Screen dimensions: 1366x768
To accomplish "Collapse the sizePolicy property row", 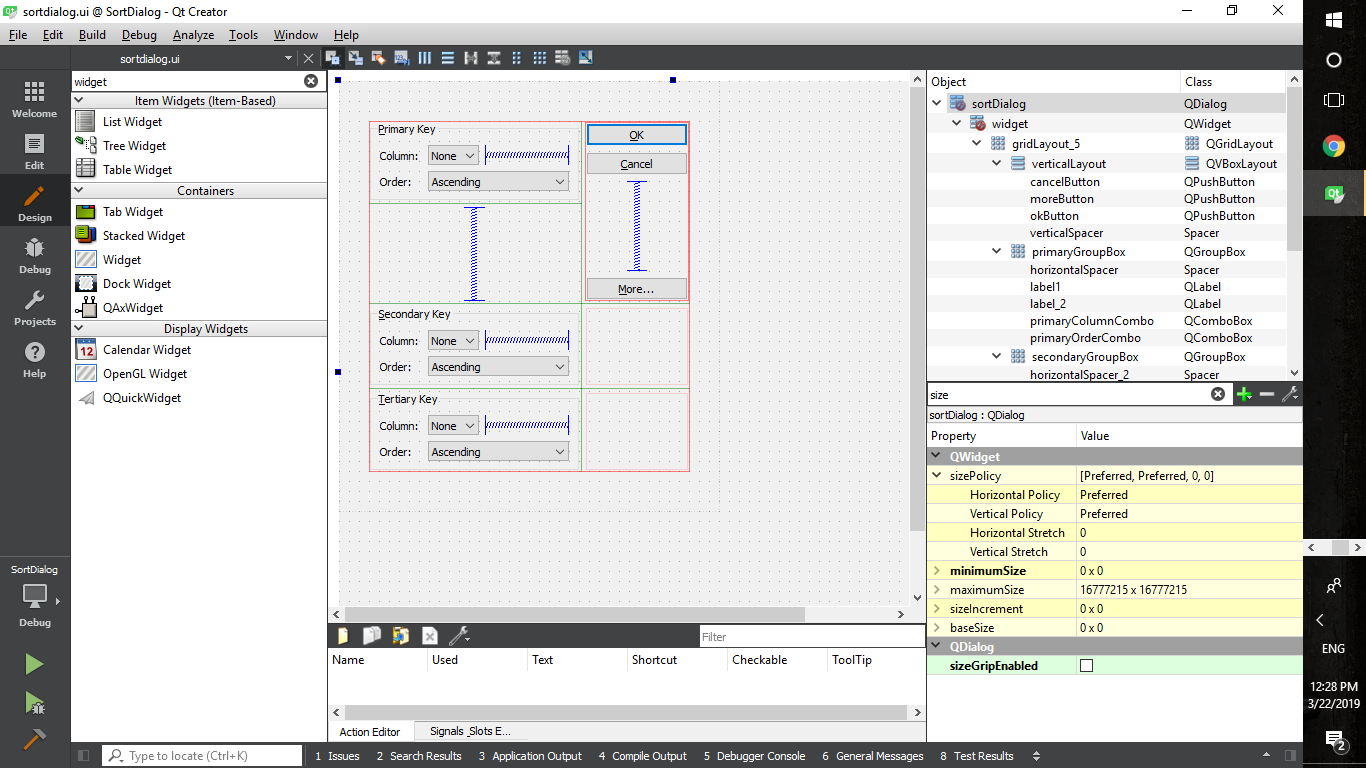I will 937,476.
